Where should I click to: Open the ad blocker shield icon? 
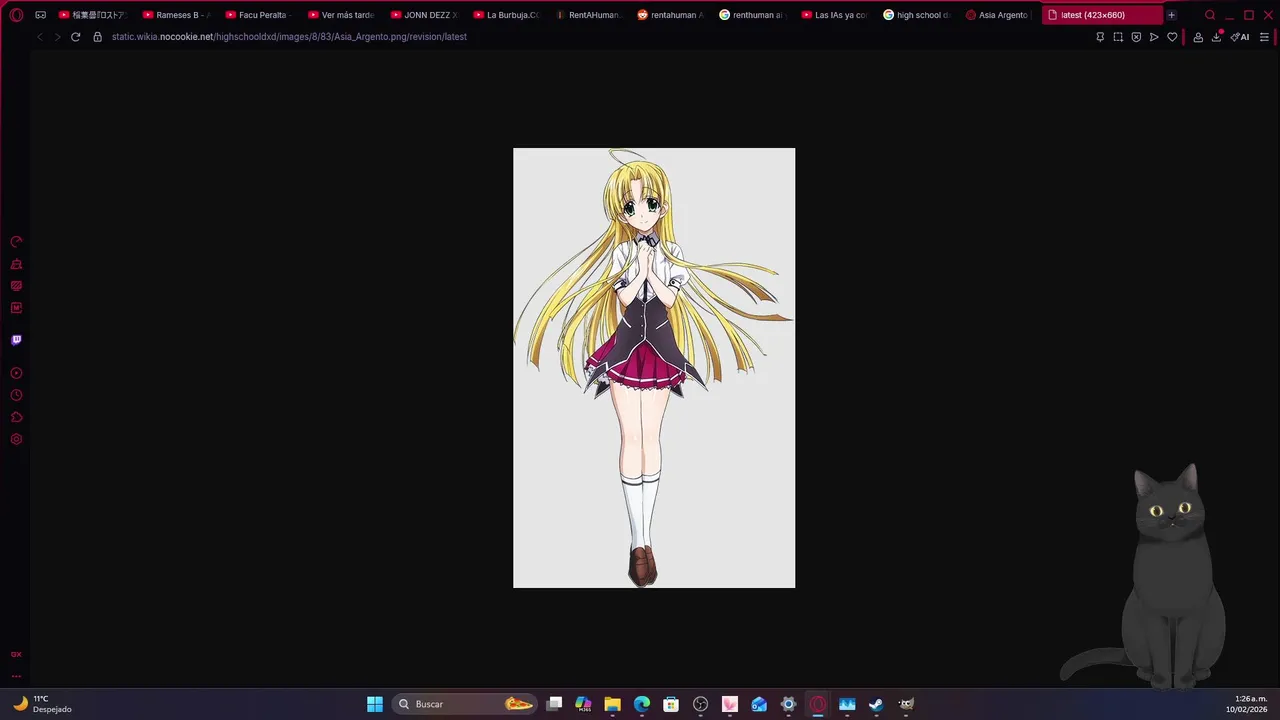[x=1136, y=37]
